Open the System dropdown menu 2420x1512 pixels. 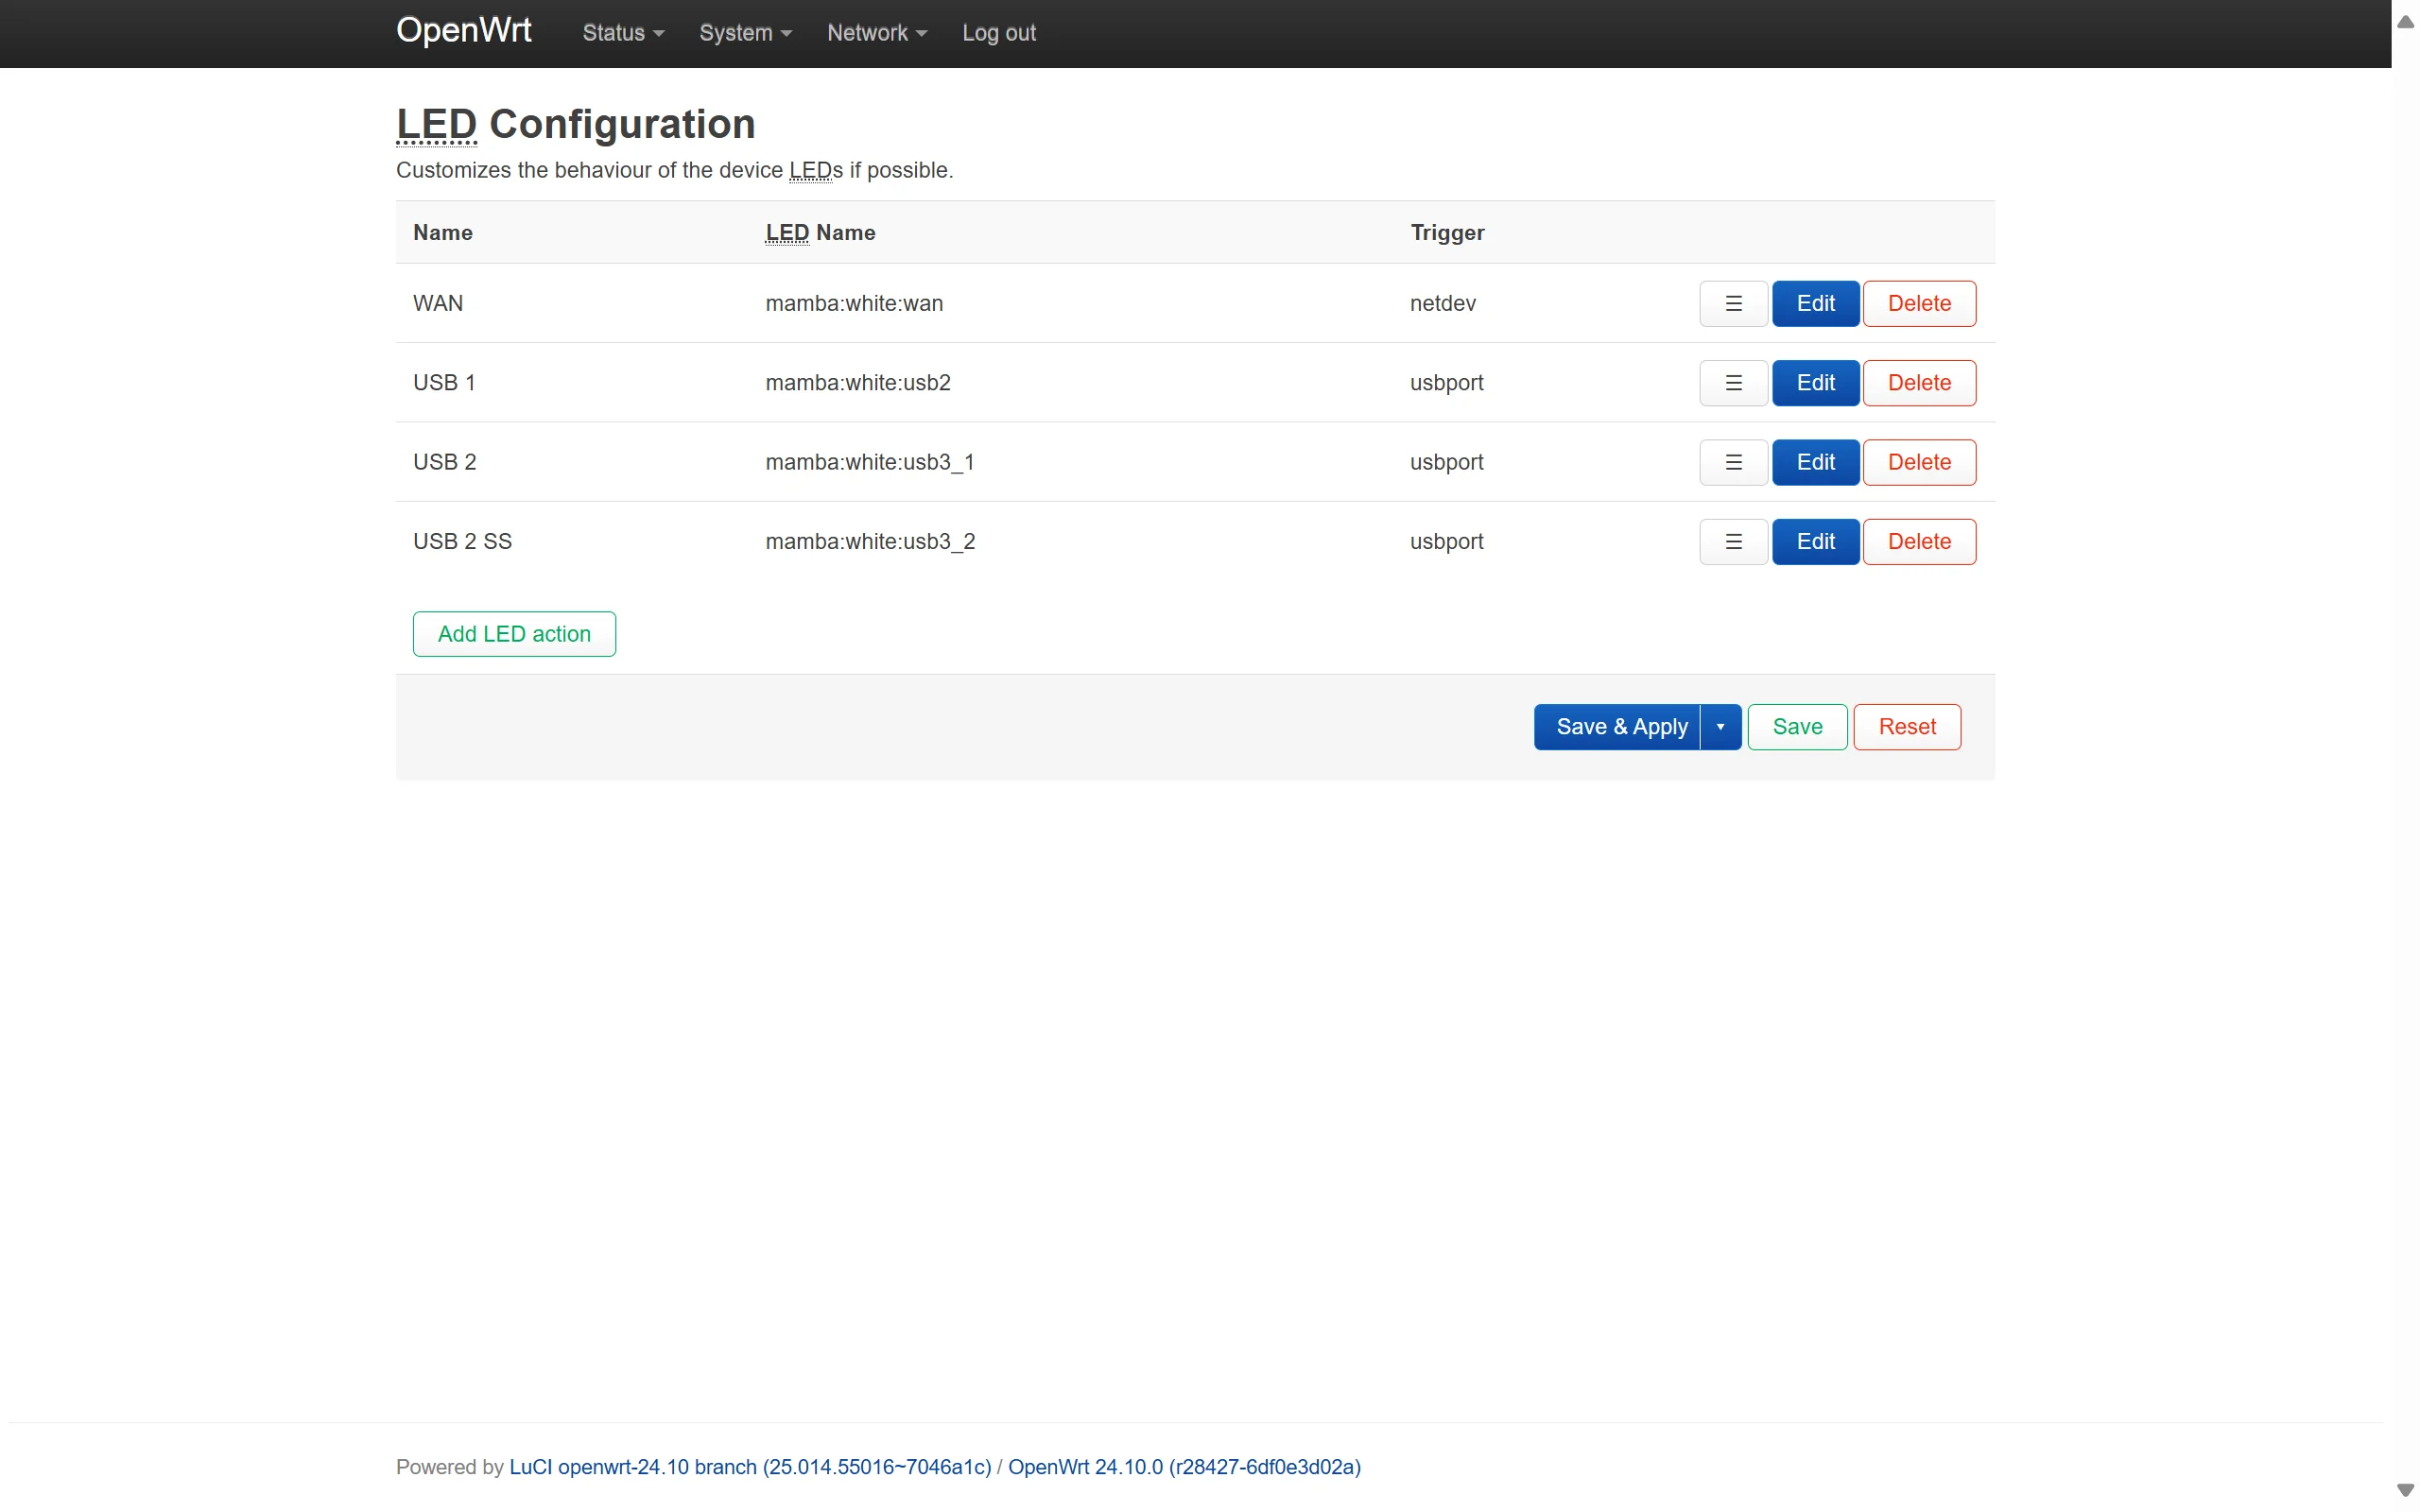[745, 33]
